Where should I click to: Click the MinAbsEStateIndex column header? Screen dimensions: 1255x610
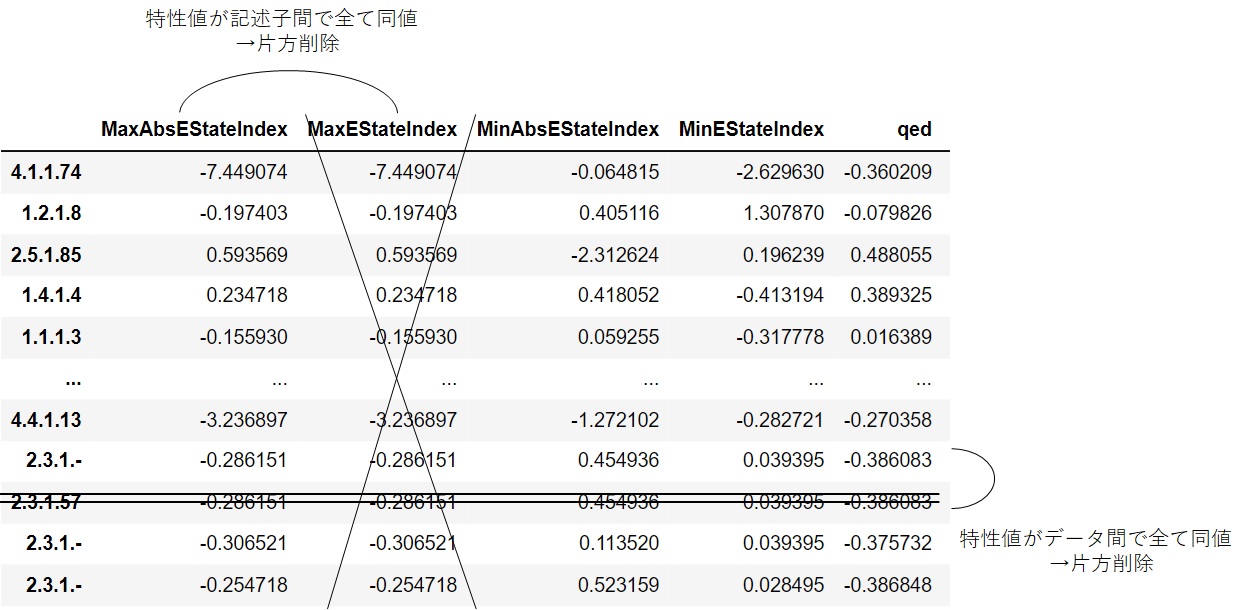pyautogui.click(x=568, y=129)
